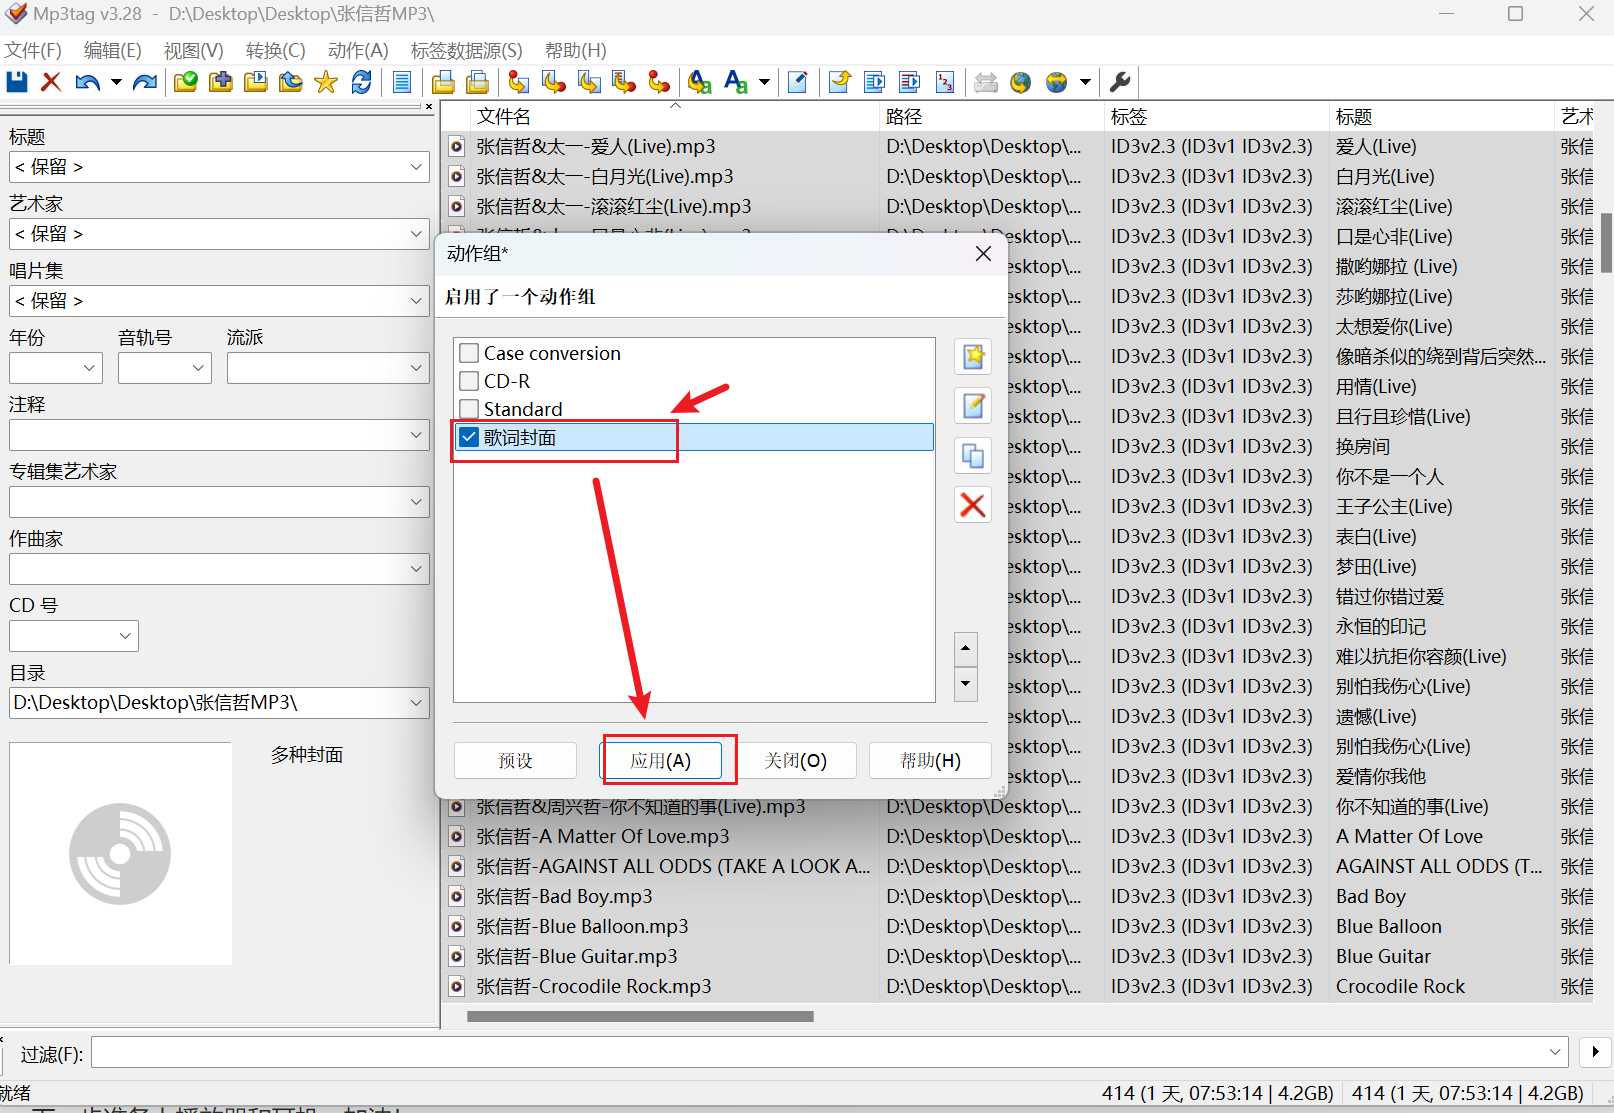Click the 预设 button
The image size is (1614, 1113).
(515, 761)
